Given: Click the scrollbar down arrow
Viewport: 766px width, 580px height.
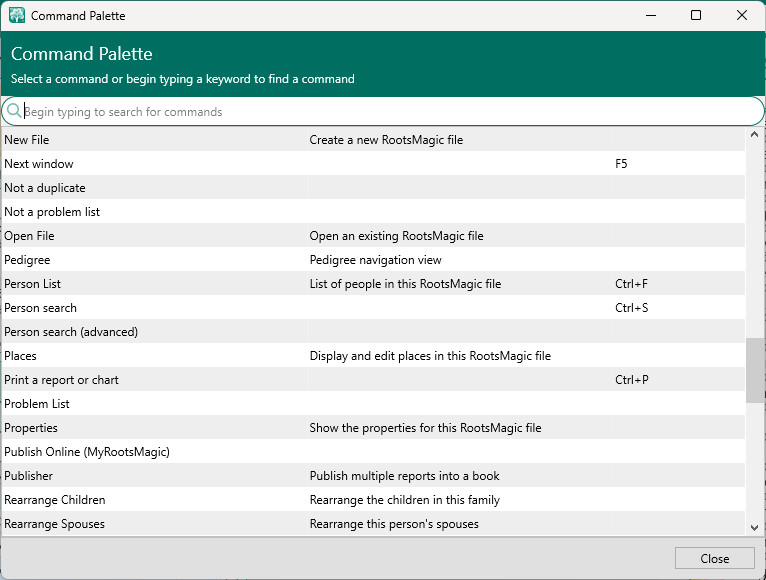Looking at the screenshot, I should pos(755,527).
